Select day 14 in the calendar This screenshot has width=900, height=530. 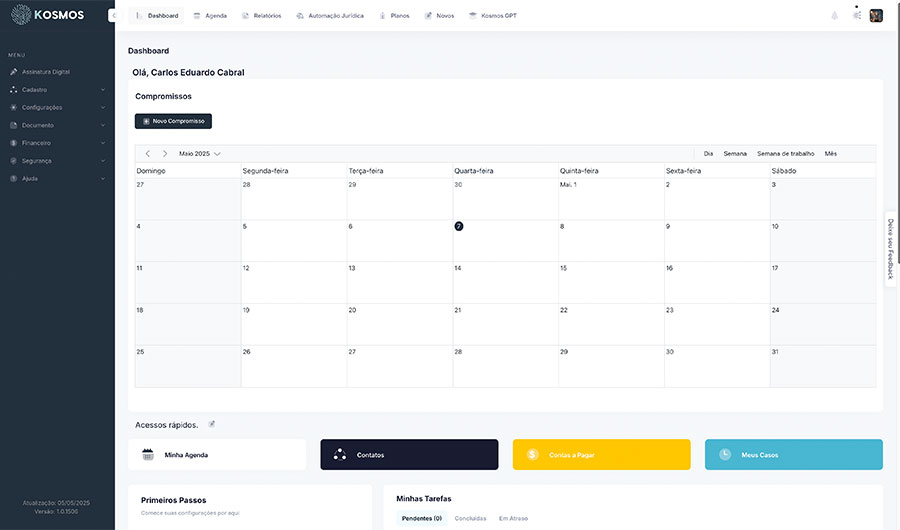[x=458, y=268]
